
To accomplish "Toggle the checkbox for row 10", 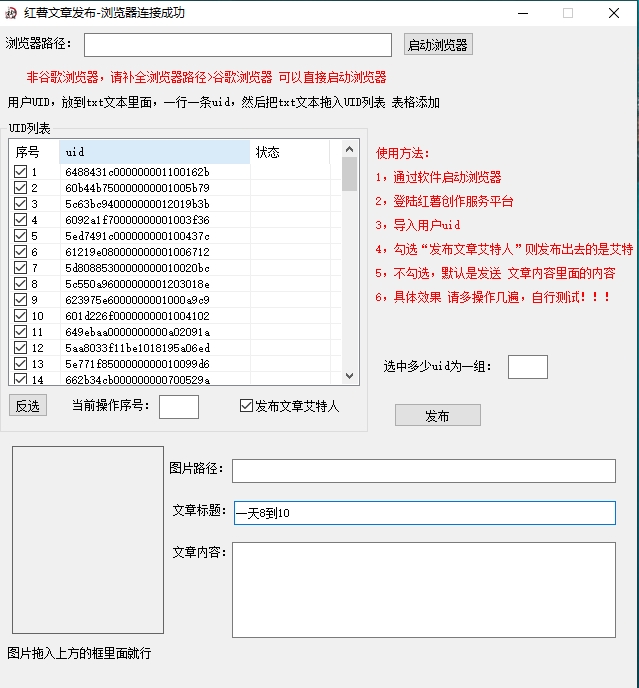I will coord(21,315).
